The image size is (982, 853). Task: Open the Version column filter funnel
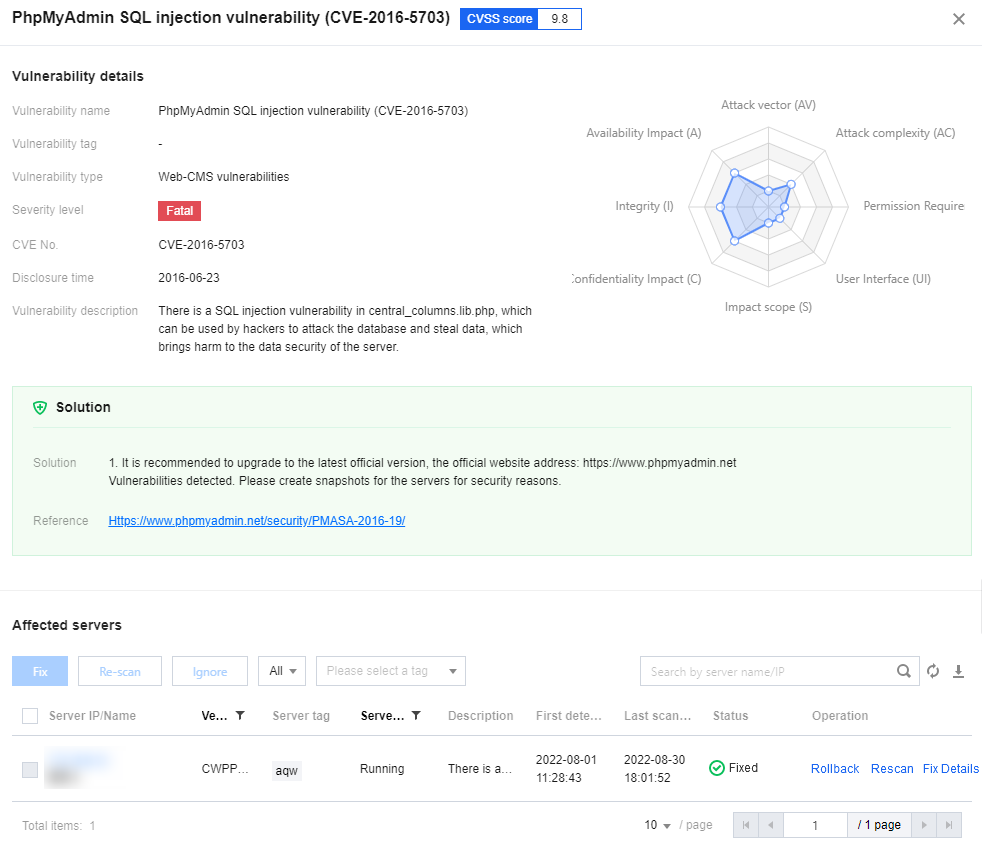pos(238,716)
